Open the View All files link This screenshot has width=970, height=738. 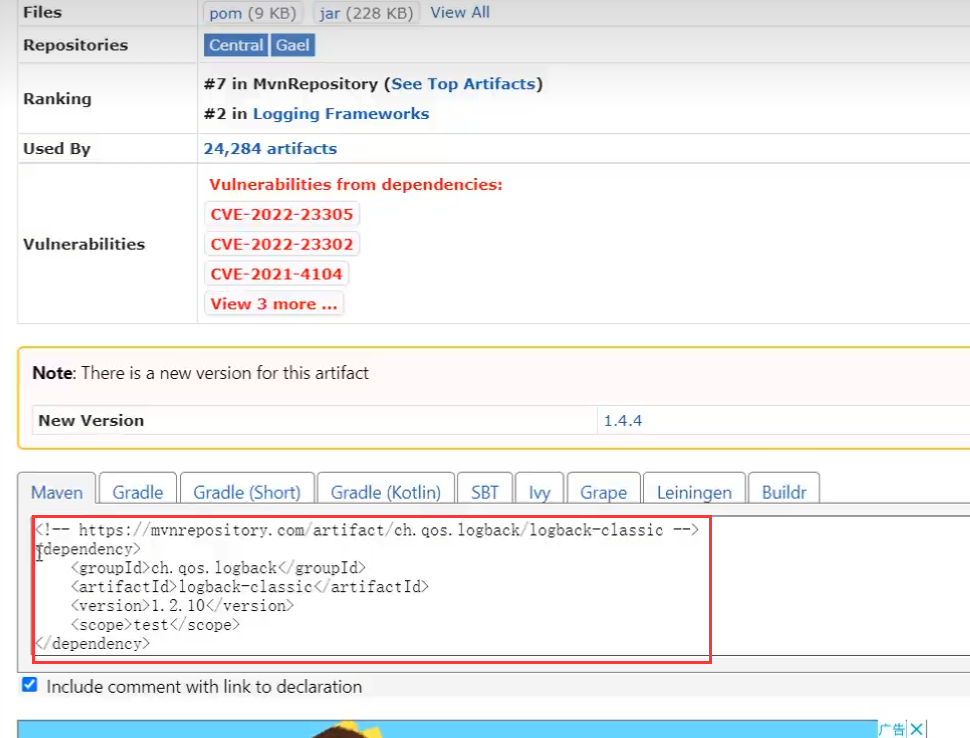coord(460,12)
